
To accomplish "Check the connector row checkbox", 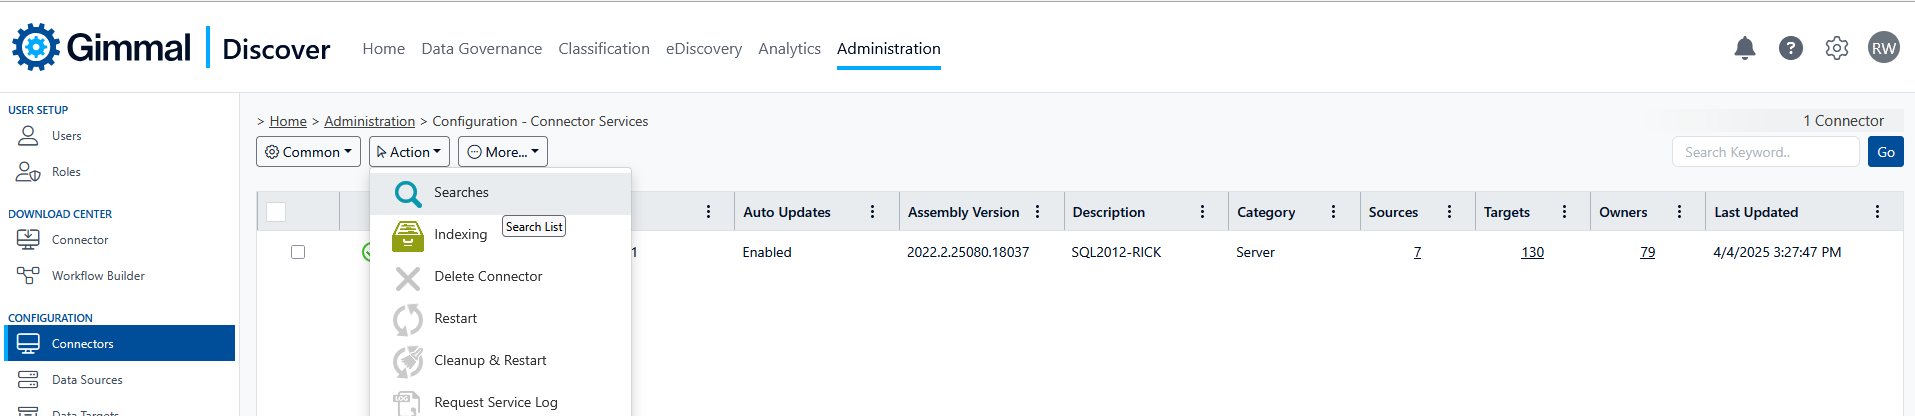I will (298, 252).
